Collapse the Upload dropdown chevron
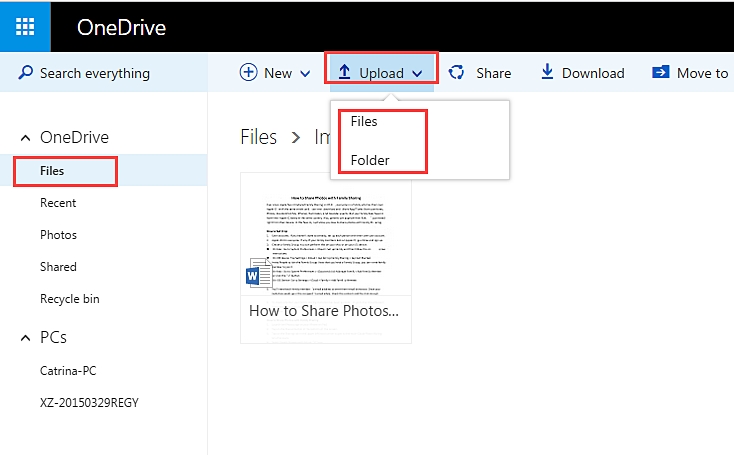The width and height of the screenshot is (734, 455). [417, 73]
